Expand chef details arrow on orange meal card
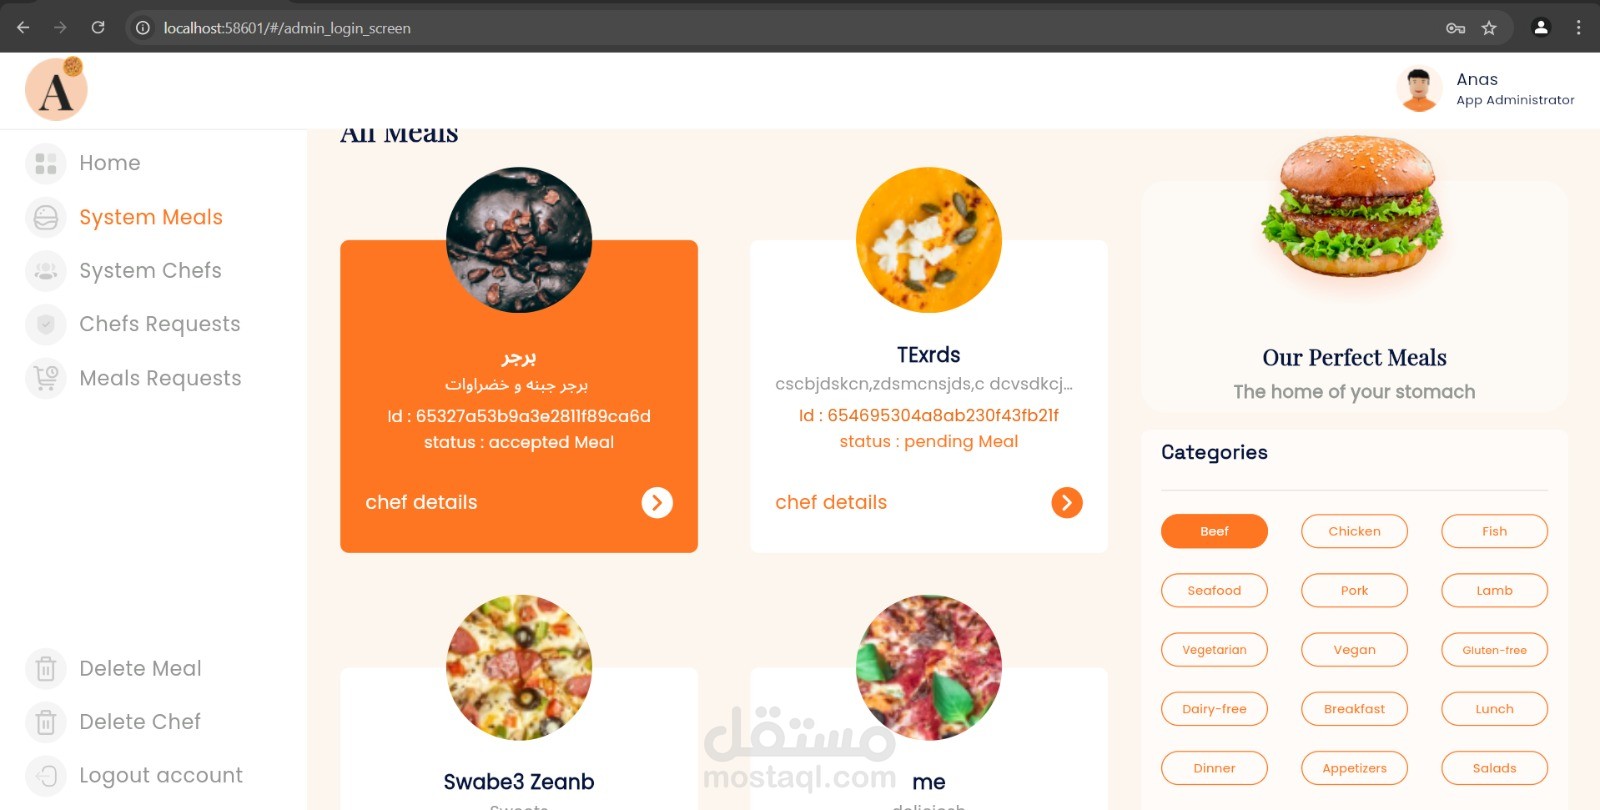The width and height of the screenshot is (1600, 810). point(657,502)
